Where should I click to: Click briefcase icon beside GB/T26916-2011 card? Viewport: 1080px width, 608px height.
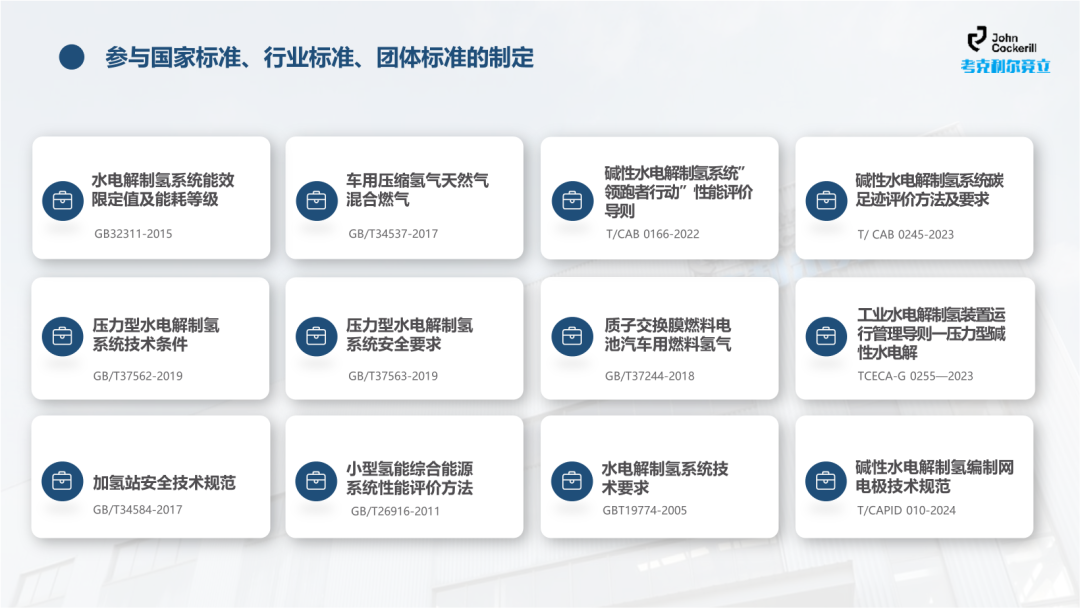coord(316,481)
